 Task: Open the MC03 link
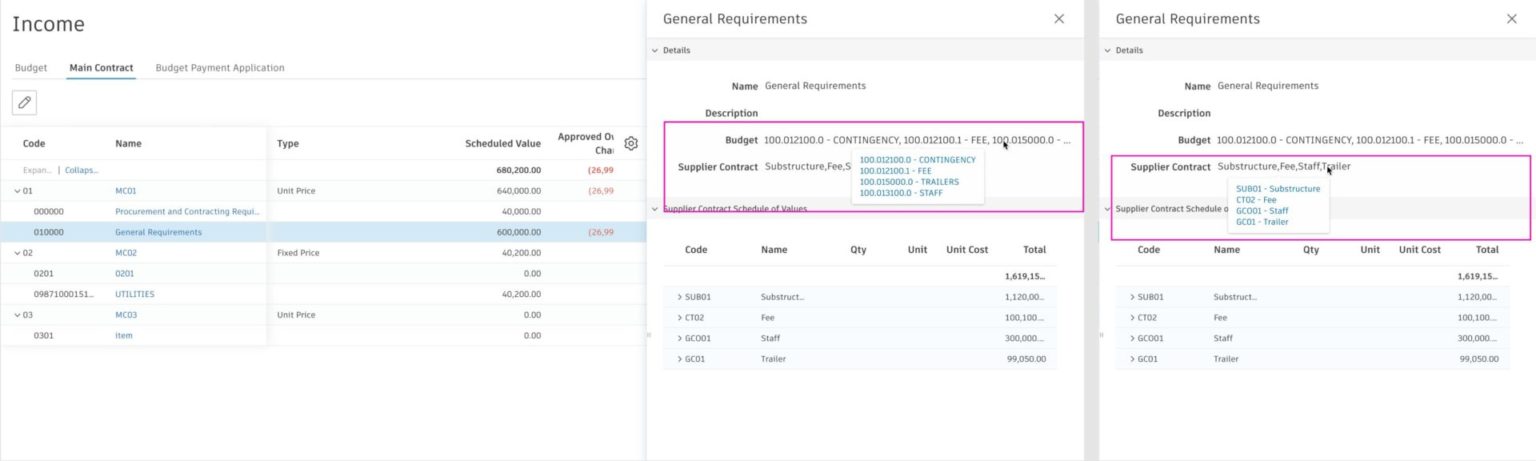[125, 315]
